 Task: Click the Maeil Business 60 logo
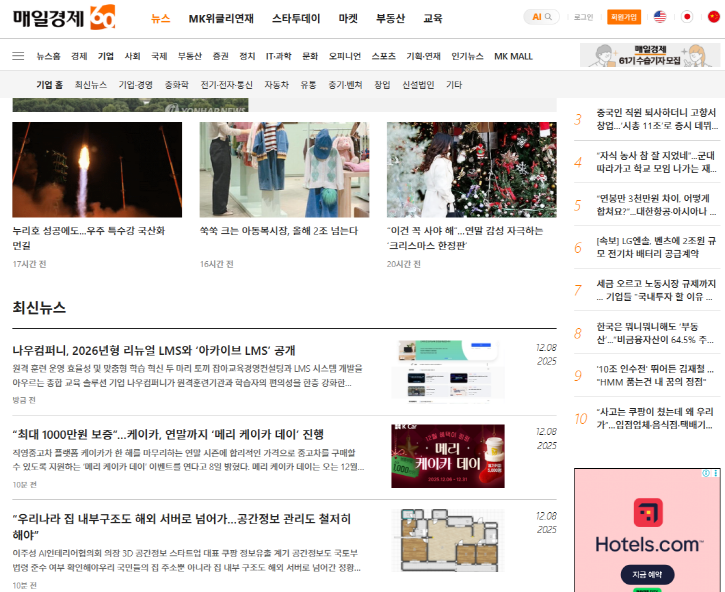point(64,18)
